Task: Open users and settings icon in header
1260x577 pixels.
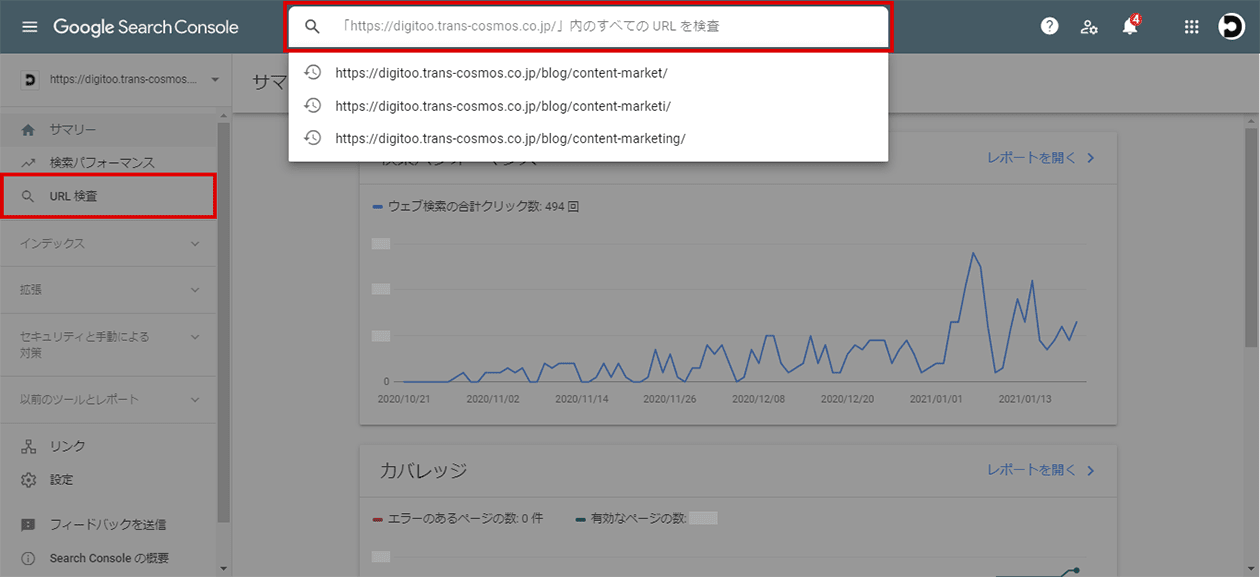Action: pos(1090,27)
